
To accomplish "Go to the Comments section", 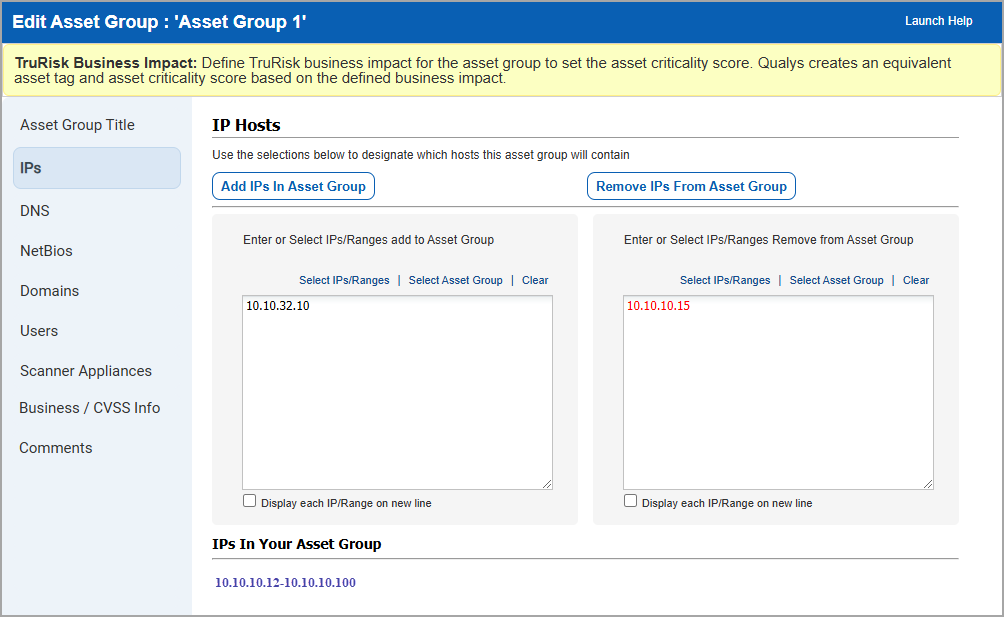I will click(55, 447).
